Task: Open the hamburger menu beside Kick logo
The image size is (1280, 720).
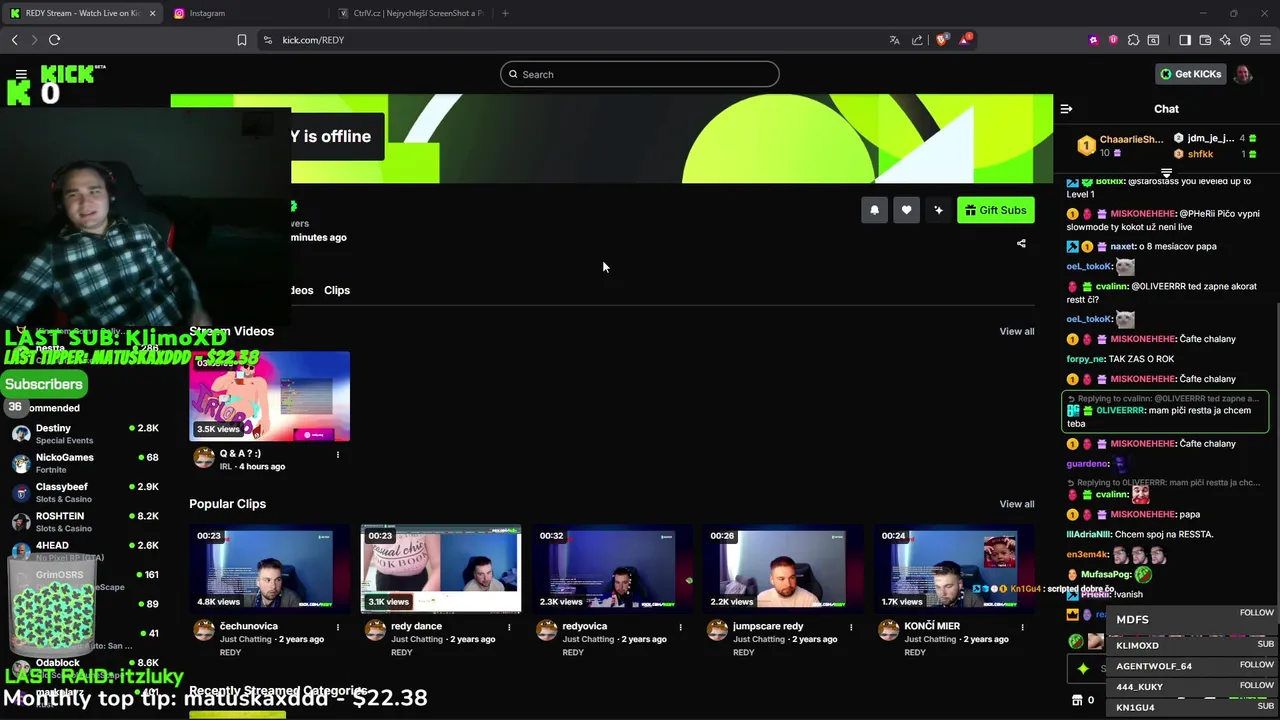Action: click(x=21, y=74)
